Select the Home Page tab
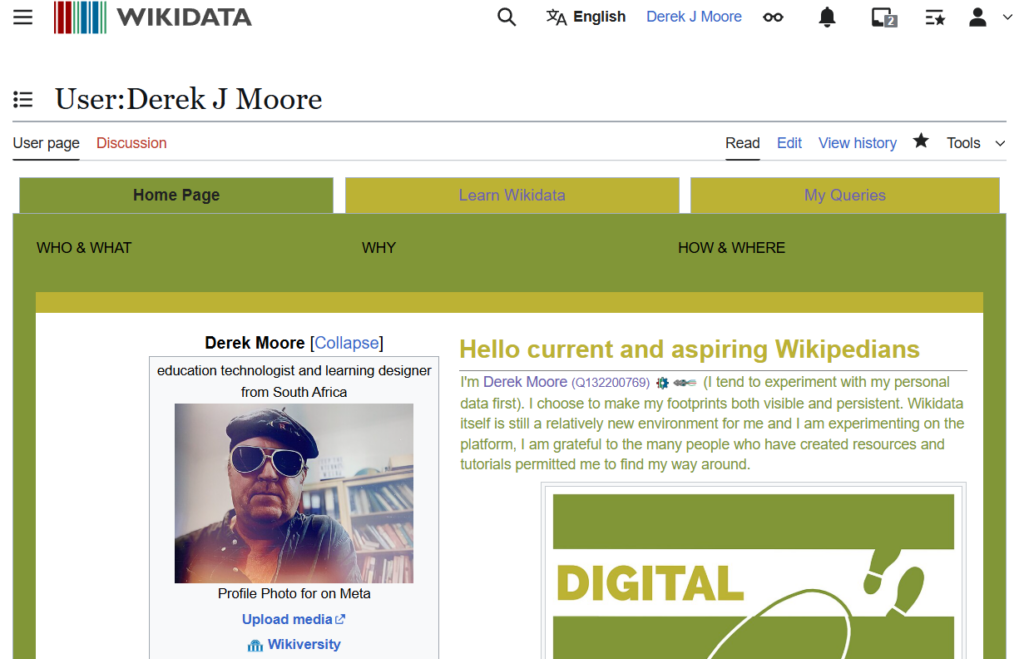 pyautogui.click(x=176, y=195)
